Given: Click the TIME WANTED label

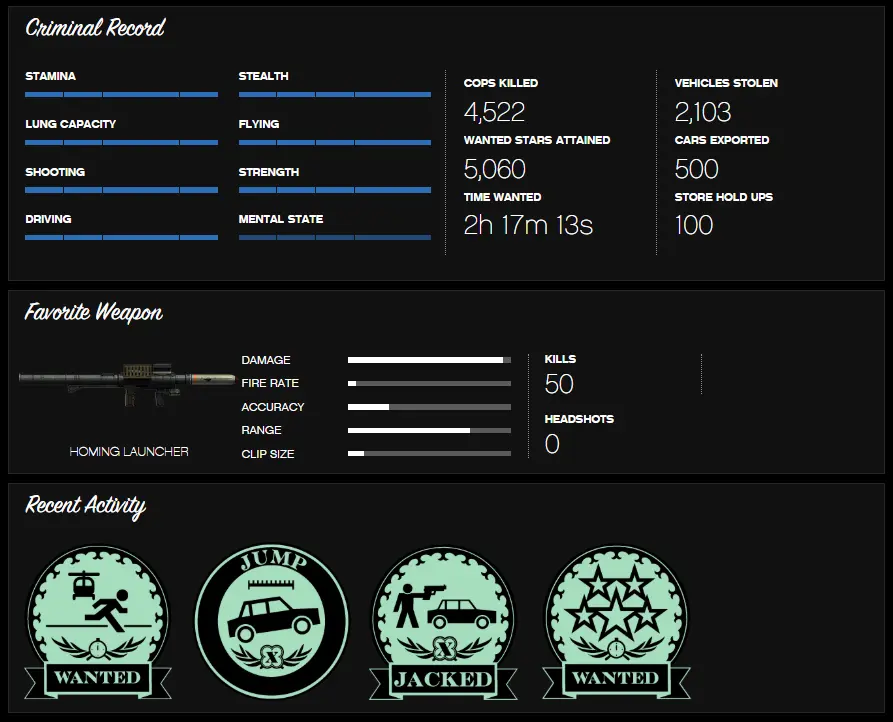Looking at the screenshot, I should 502,197.
